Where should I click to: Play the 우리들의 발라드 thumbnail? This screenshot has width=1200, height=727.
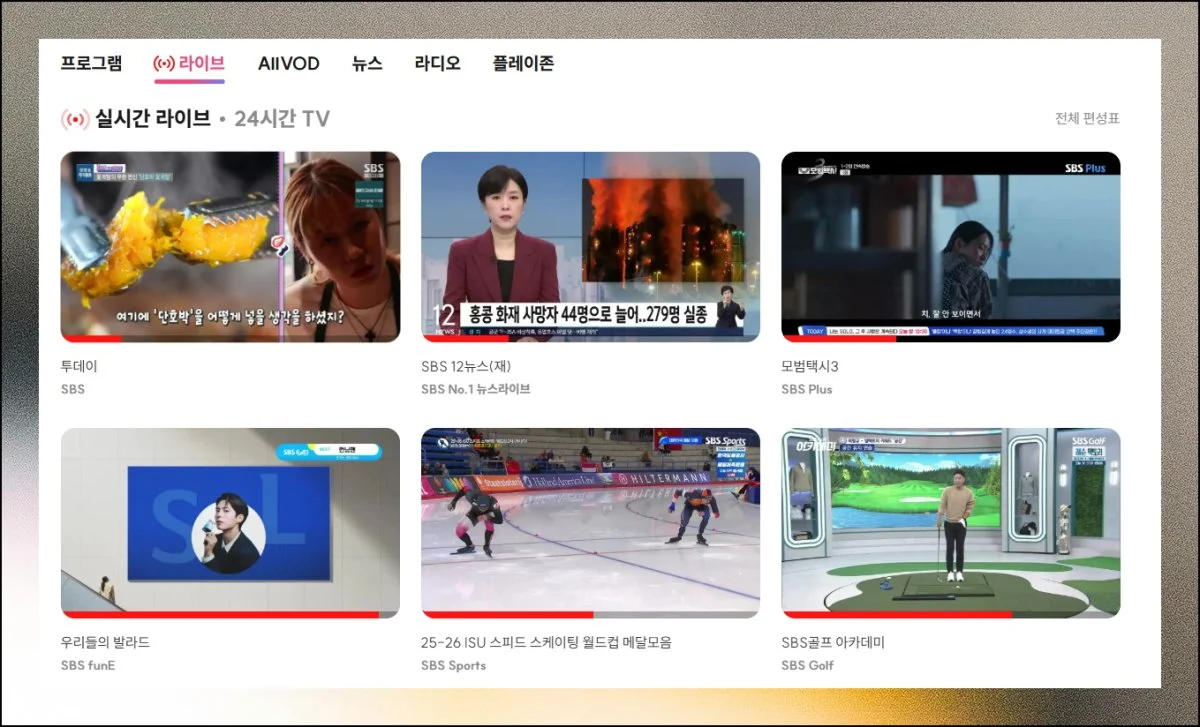pos(230,522)
